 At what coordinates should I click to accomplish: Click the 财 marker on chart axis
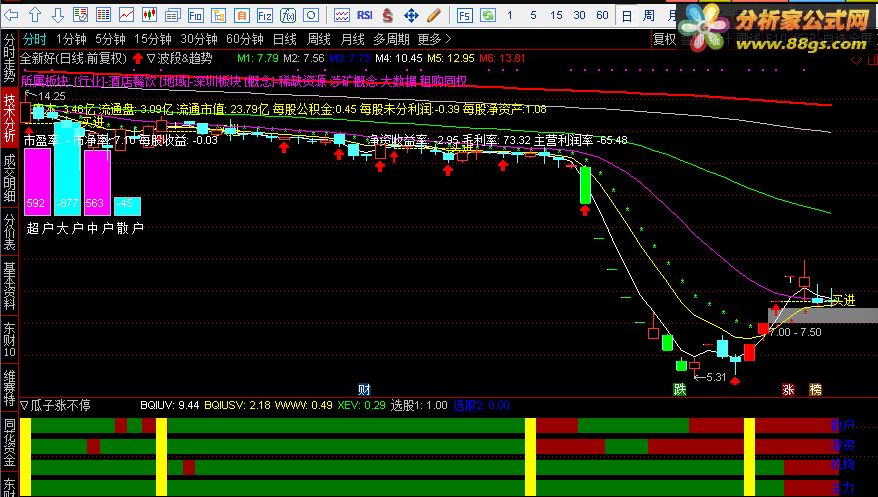click(x=364, y=390)
